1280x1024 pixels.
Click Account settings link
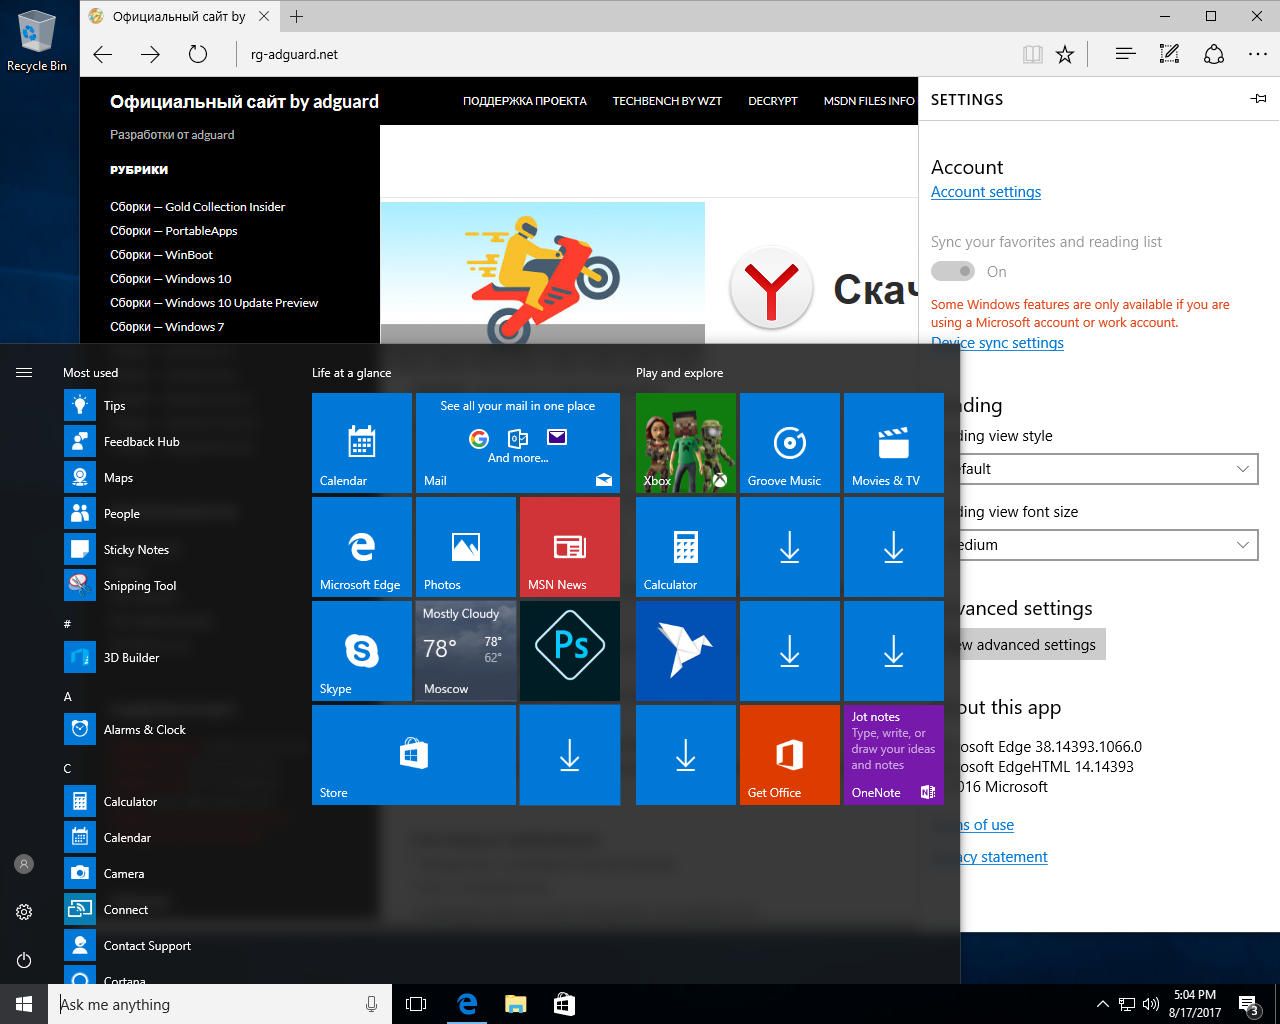tap(986, 192)
